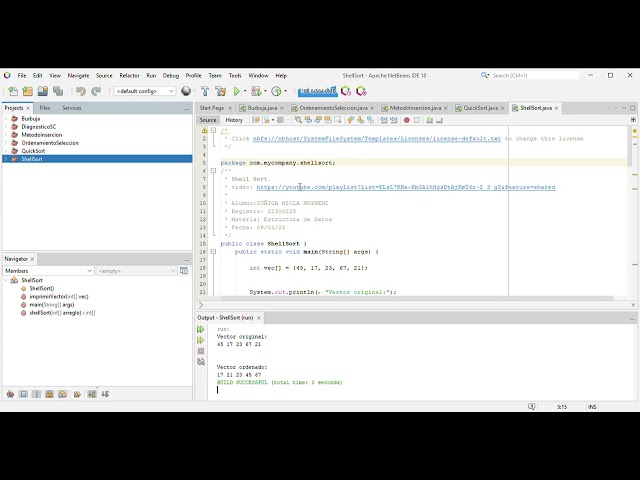Screen dimensions: 640x480
Task: Collapse the code fold at line 16
Action: pos(213,252)
